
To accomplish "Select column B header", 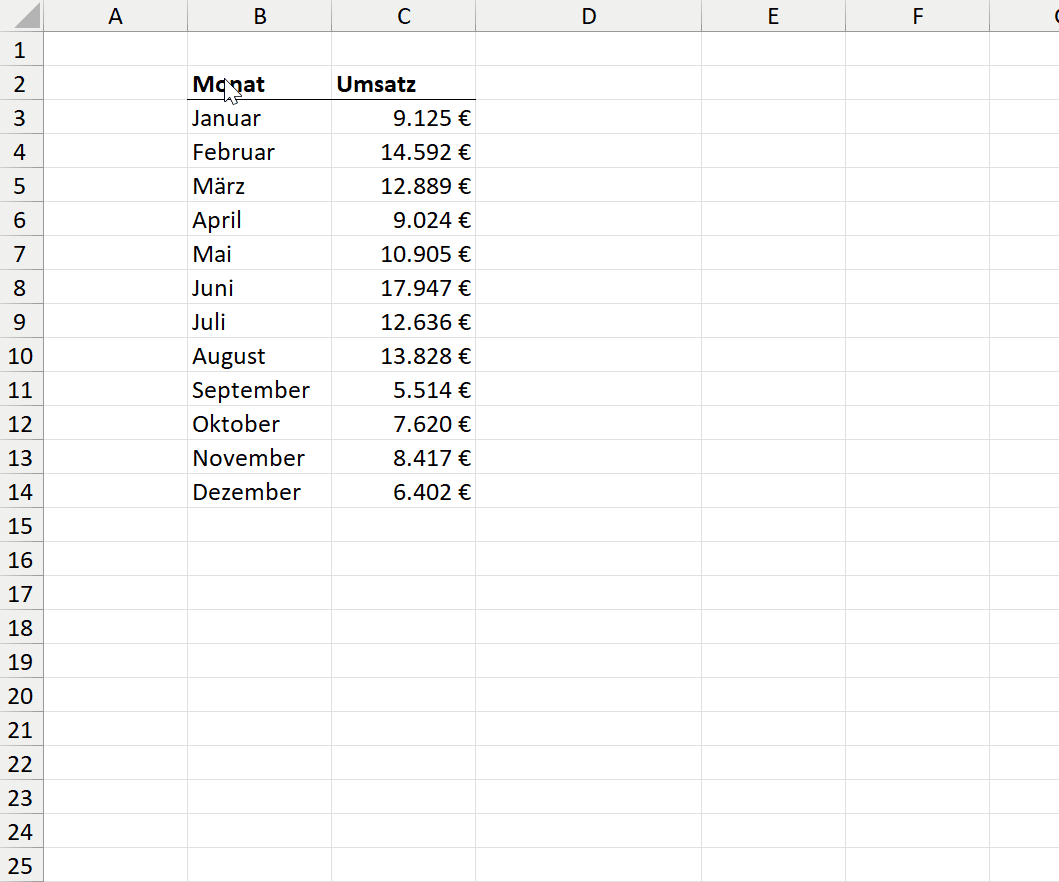I will click(x=259, y=16).
